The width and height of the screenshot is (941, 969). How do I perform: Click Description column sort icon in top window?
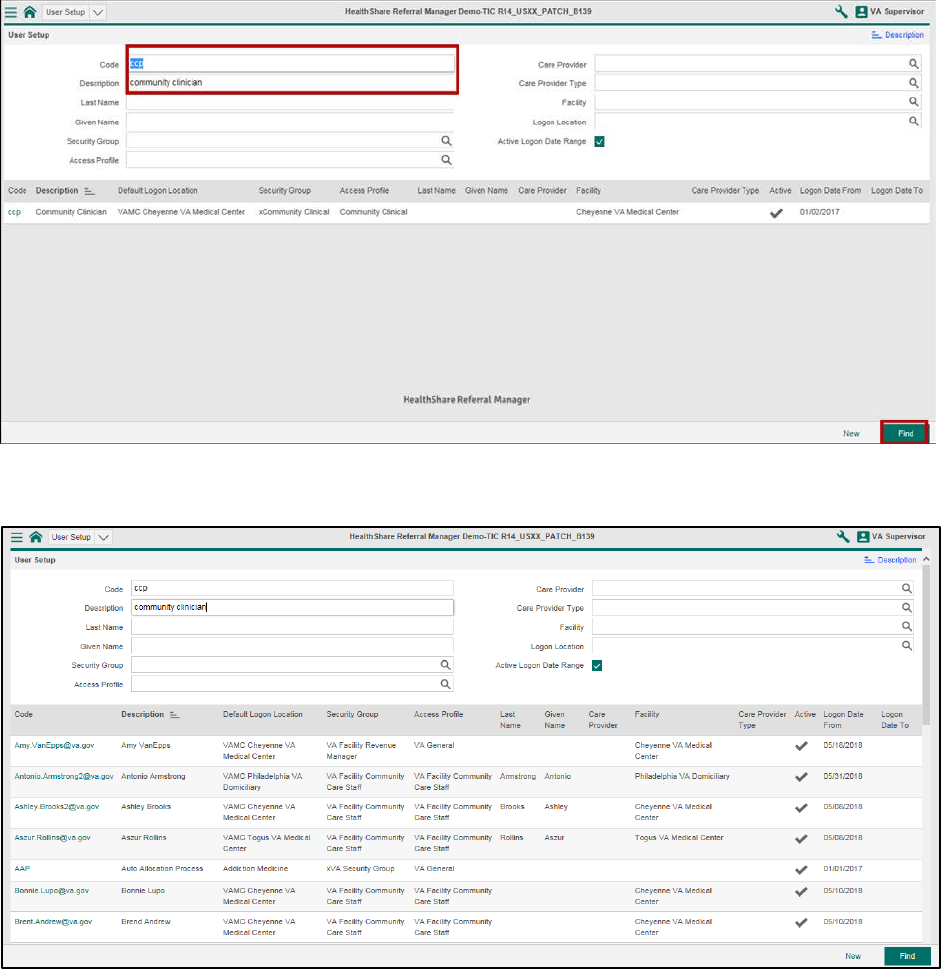(90, 191)
